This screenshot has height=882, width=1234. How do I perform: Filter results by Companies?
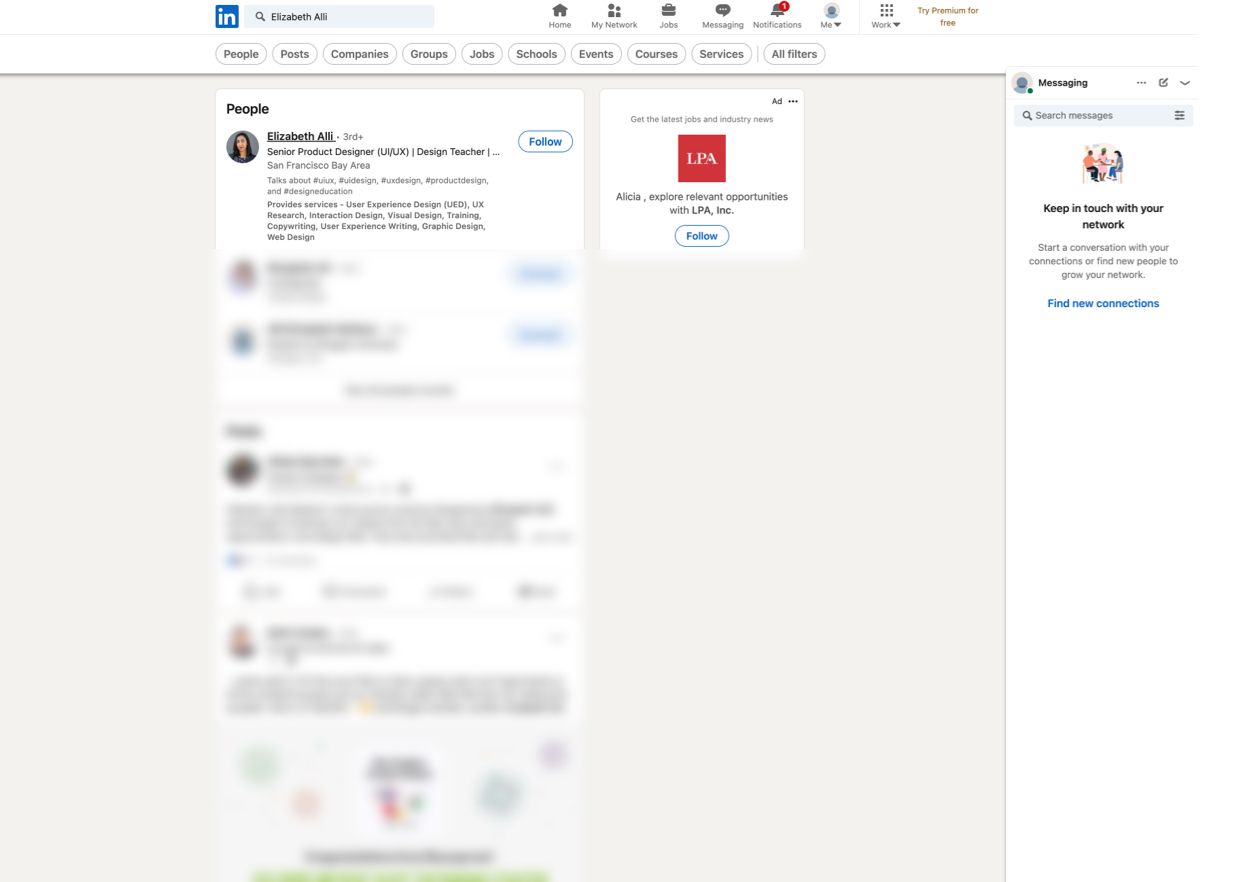(x=360, y=54)
